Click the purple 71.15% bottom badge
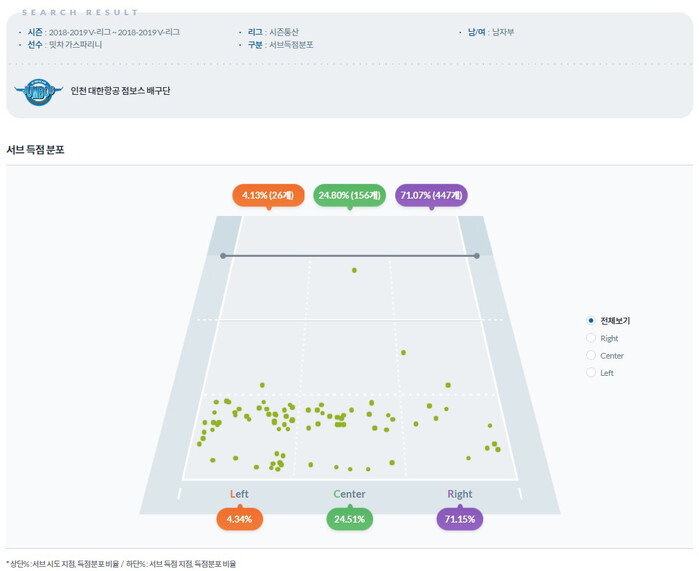 (460, 519)
